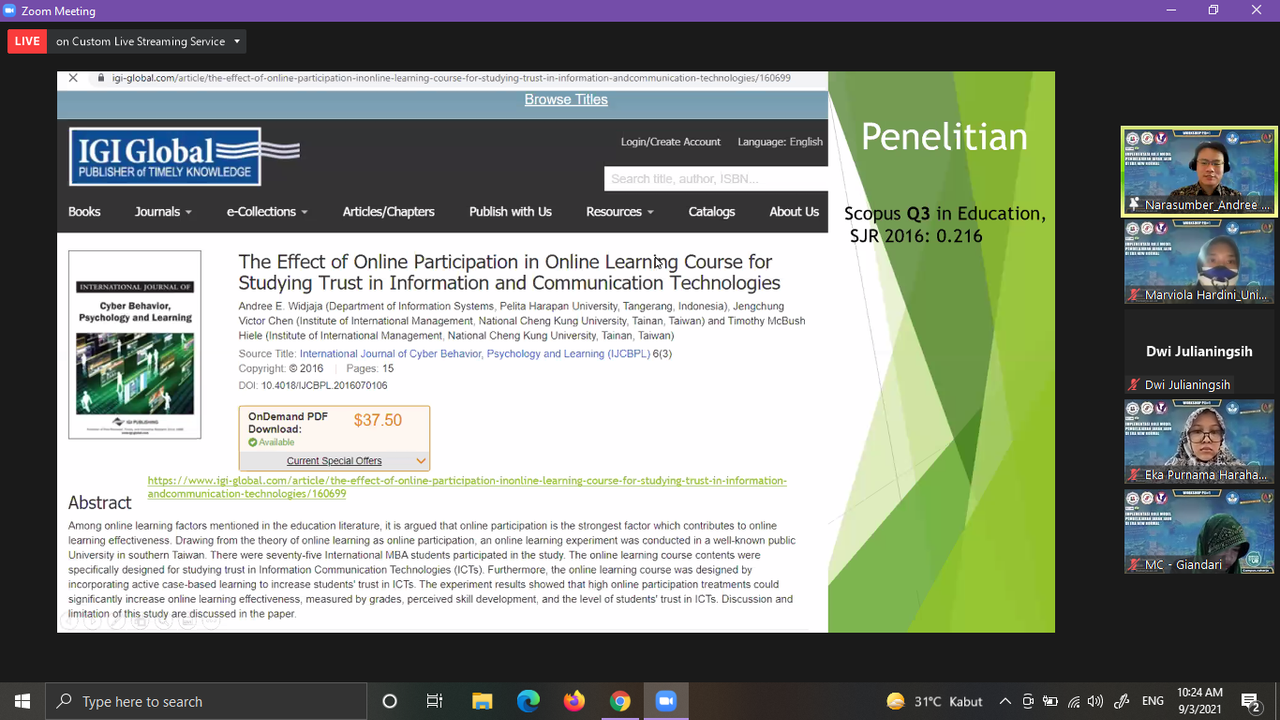
Task: Click the red LIVE streaming badge
Action: [x=27, y=41]
